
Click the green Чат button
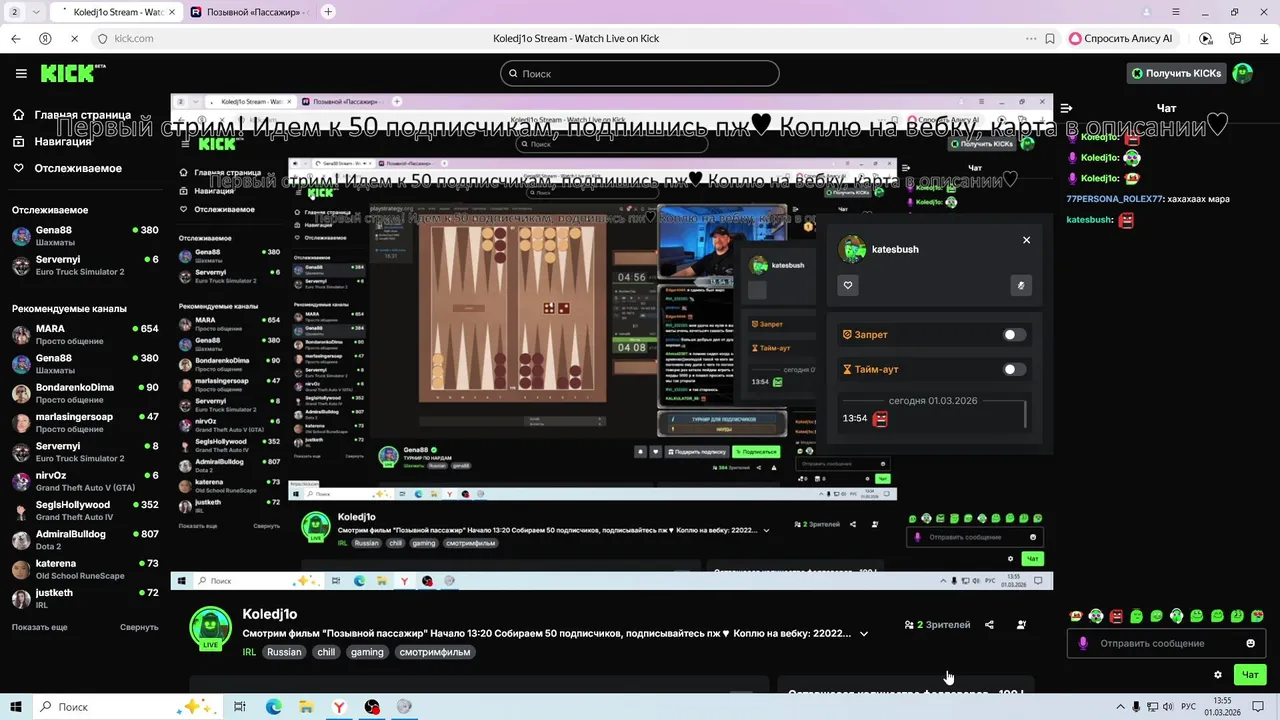1250,674
